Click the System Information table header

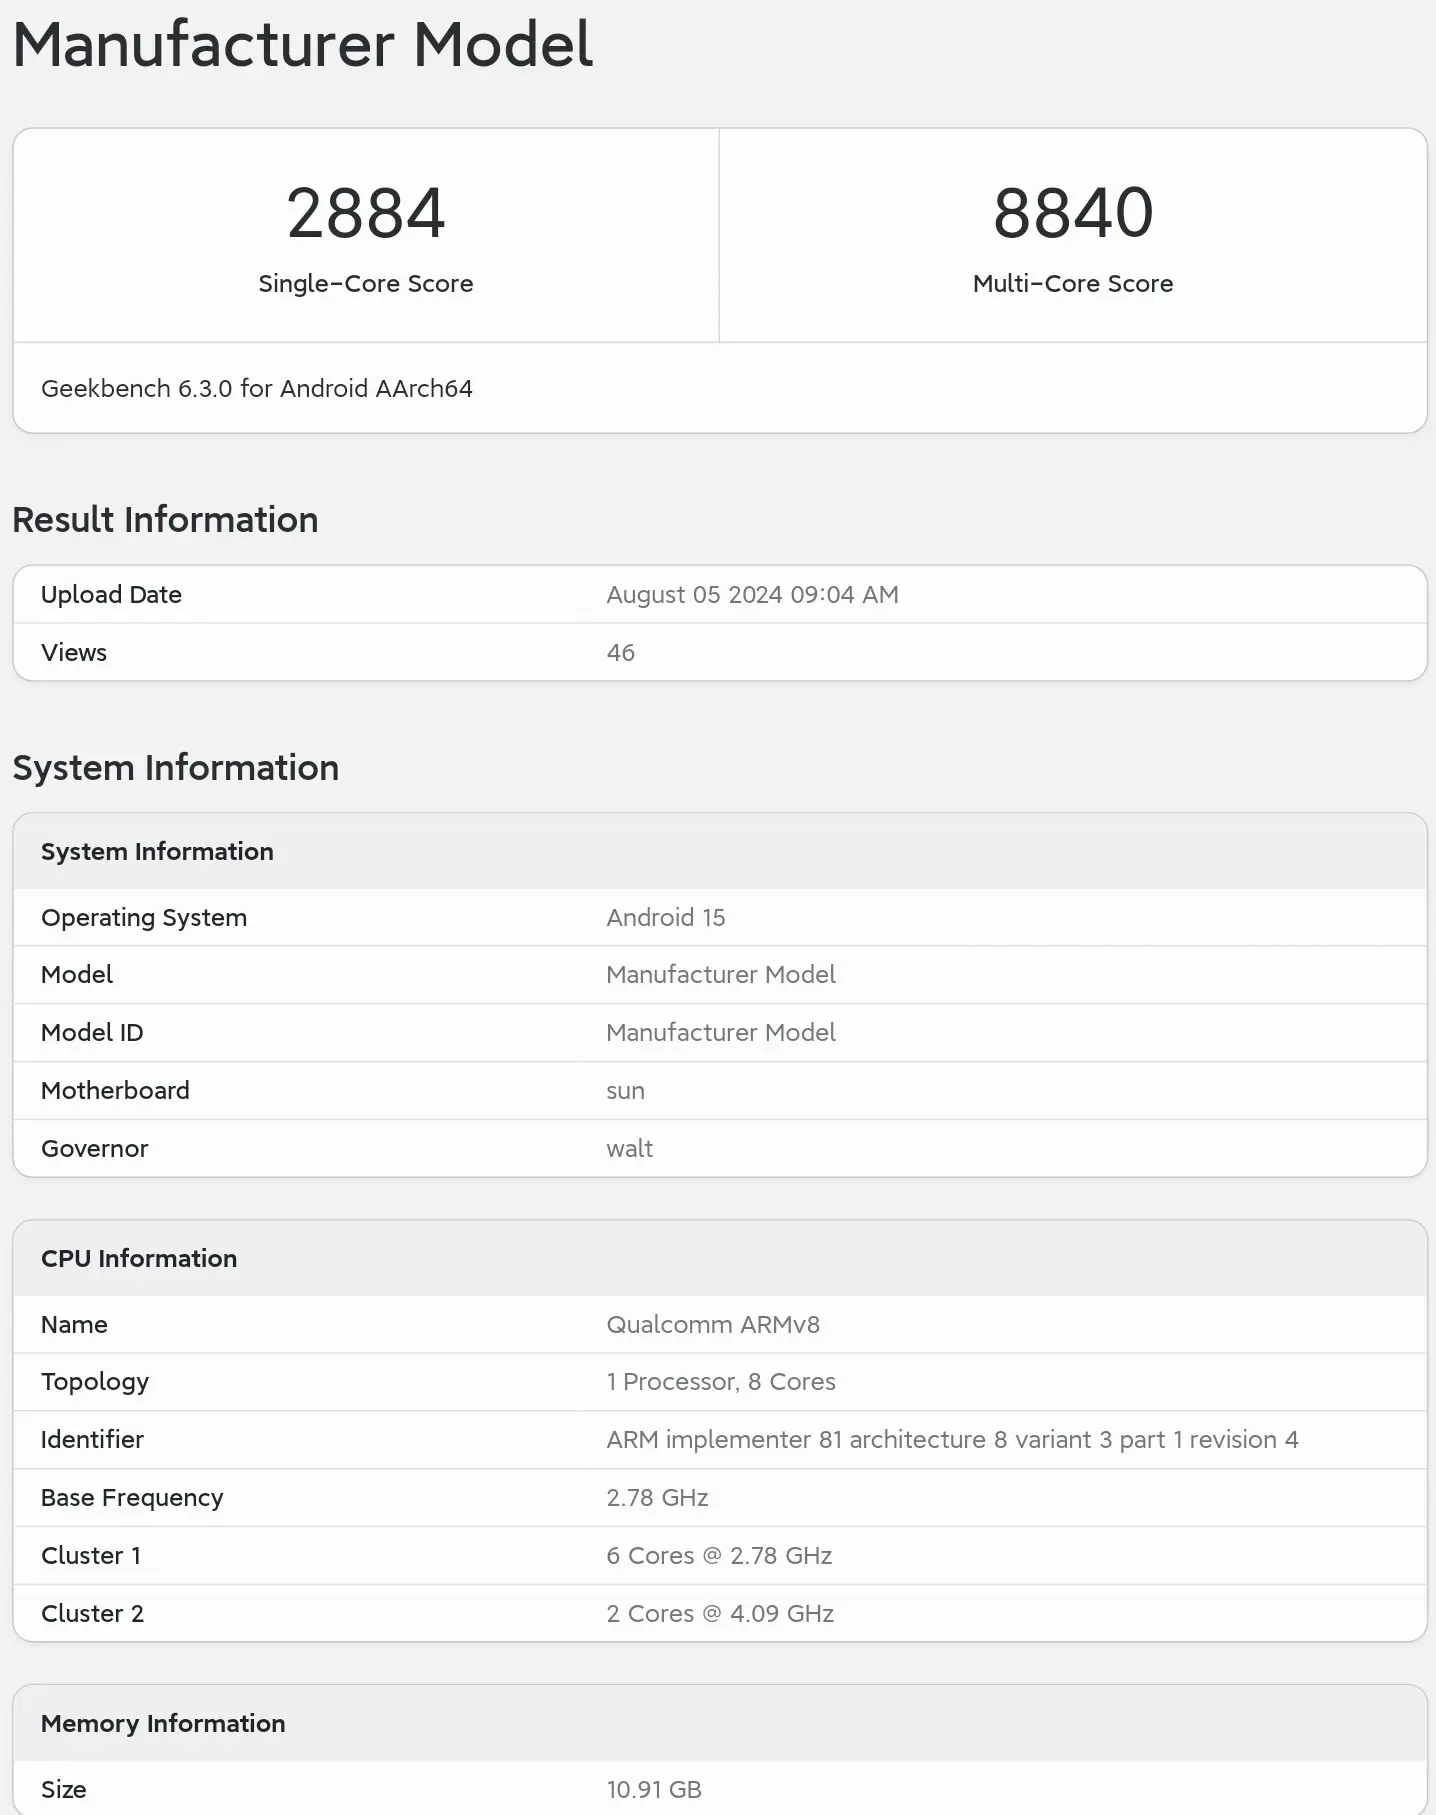[157, 852]
